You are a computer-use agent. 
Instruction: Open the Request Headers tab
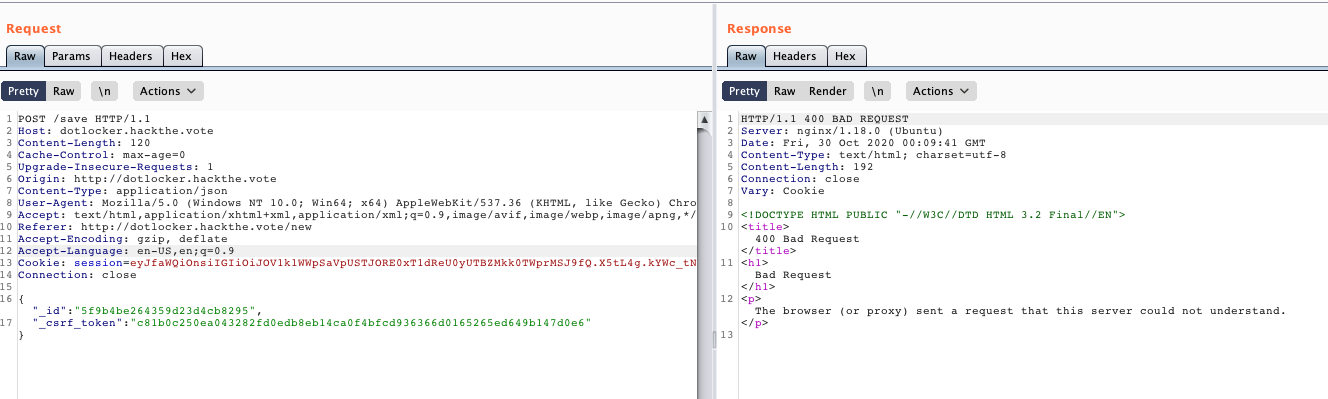pyautogui.click(x=130, y=56)
